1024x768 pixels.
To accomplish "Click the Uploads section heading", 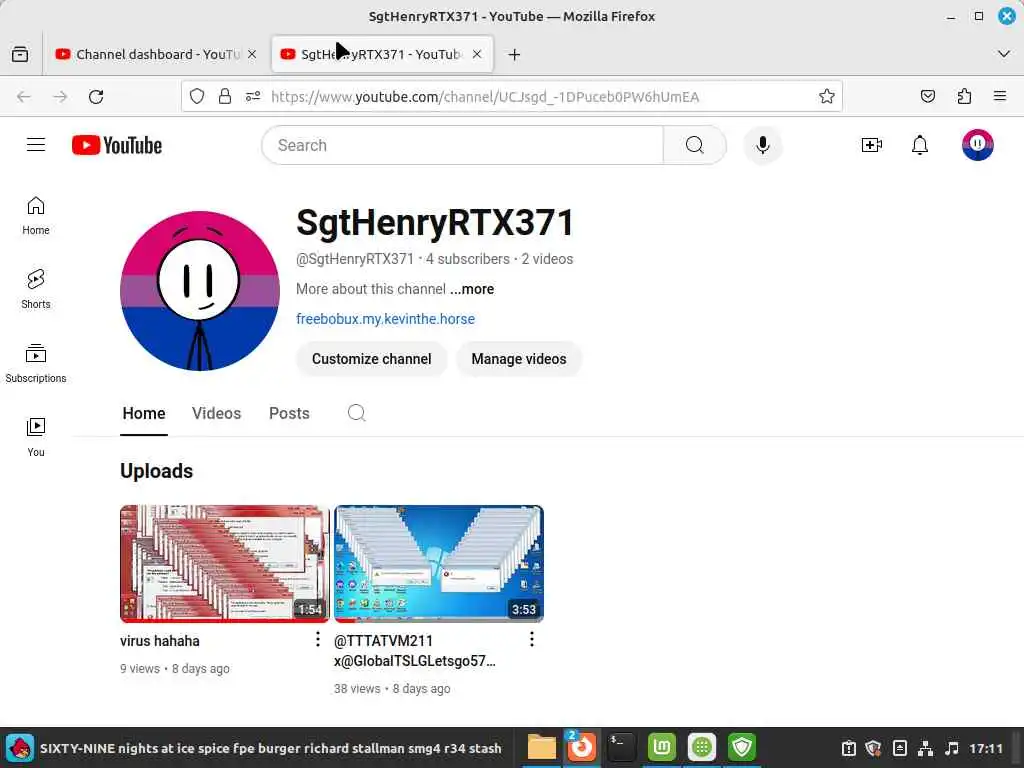I will click(157, 471).
